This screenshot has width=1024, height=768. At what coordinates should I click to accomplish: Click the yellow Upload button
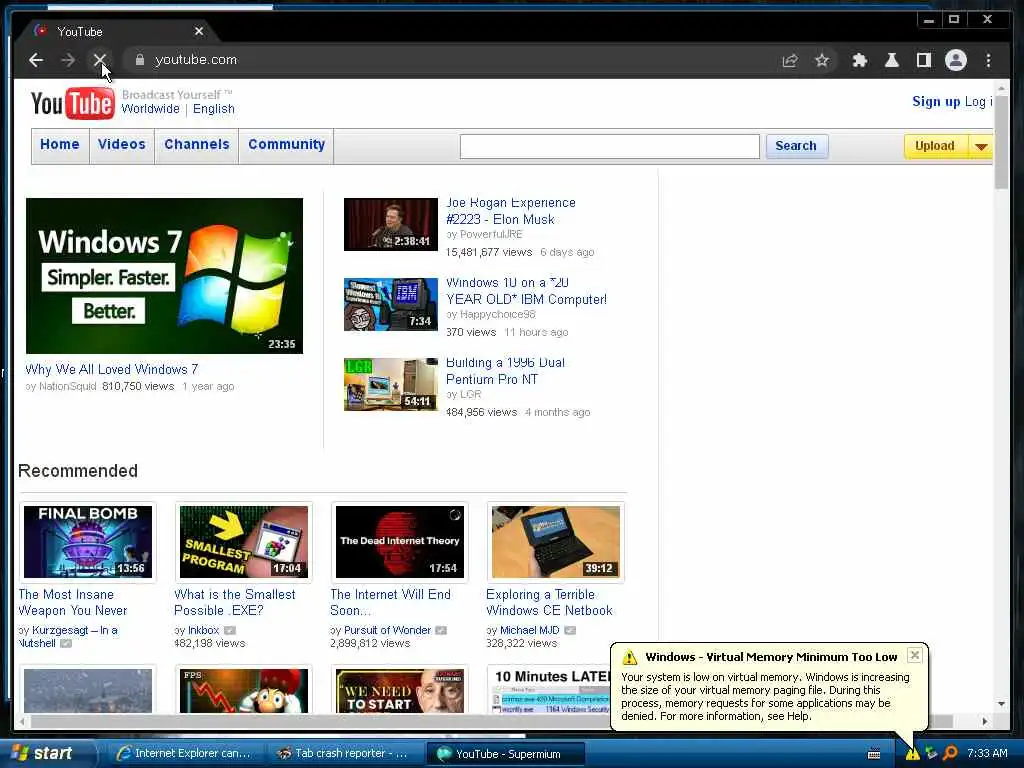pos(935,146)
